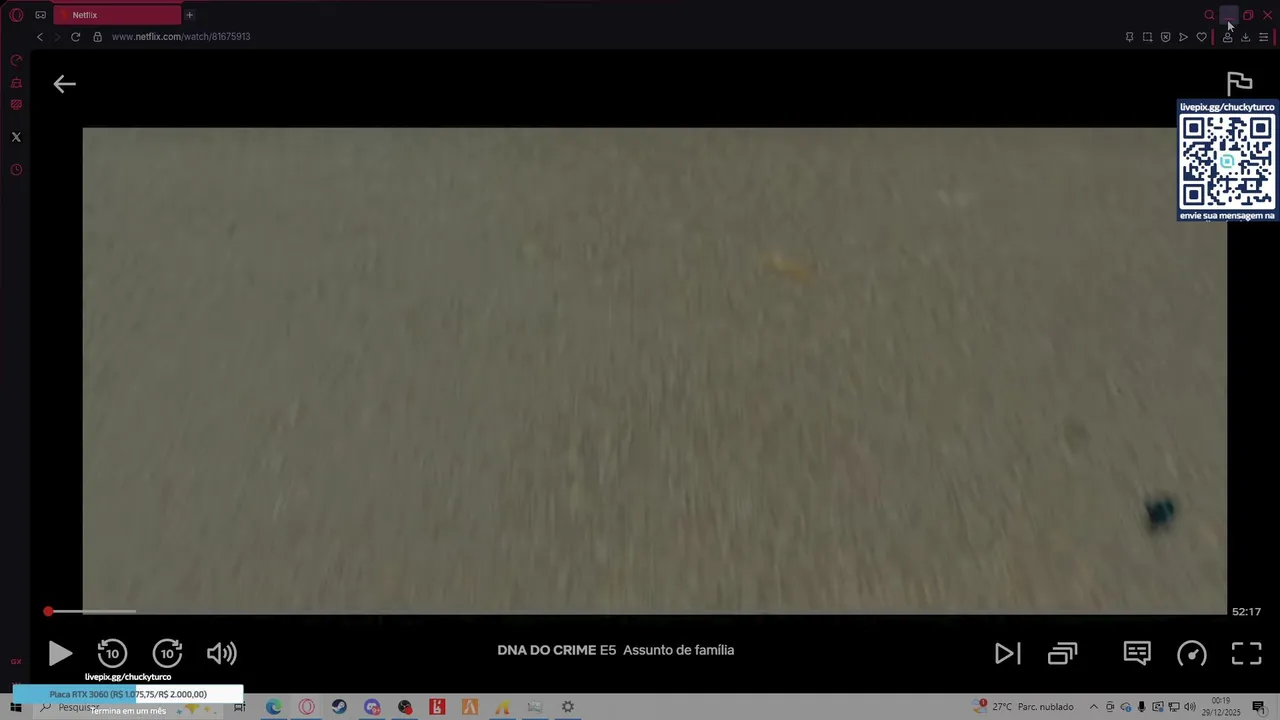Open Discord from the taskbar
This screenshot has width=1280, height=720.
click(x=372, y=707)
